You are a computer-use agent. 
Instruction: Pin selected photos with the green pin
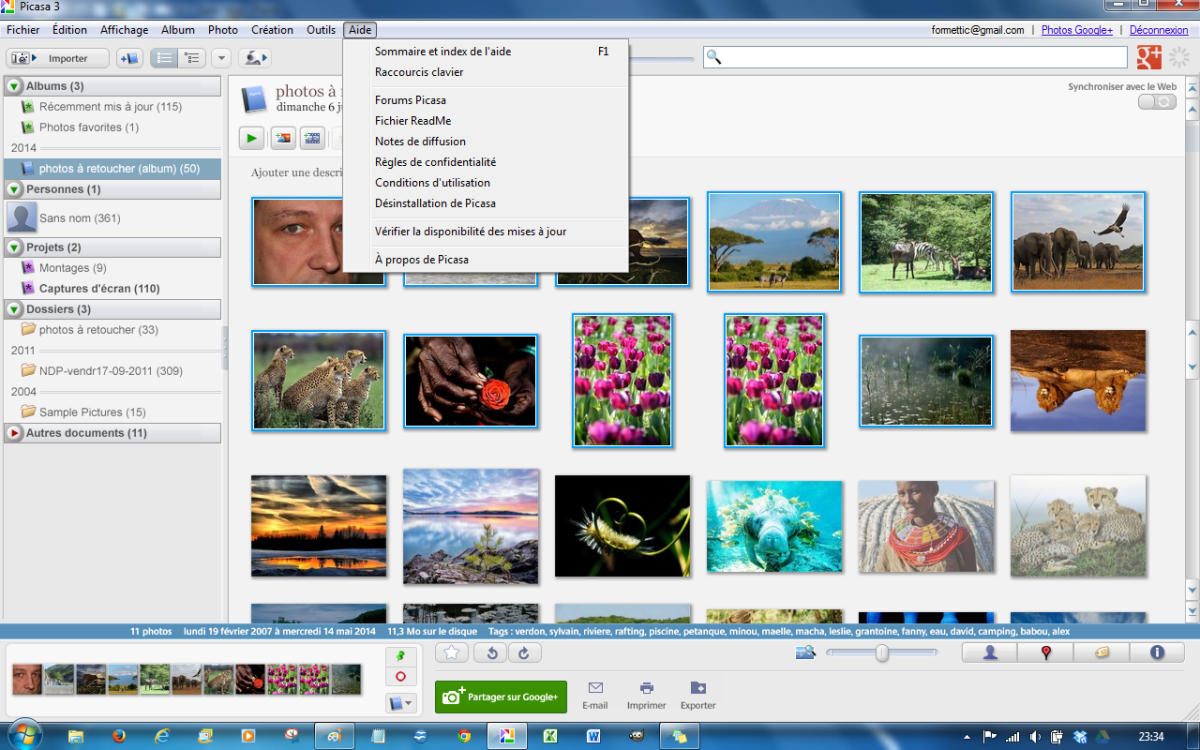400,656
